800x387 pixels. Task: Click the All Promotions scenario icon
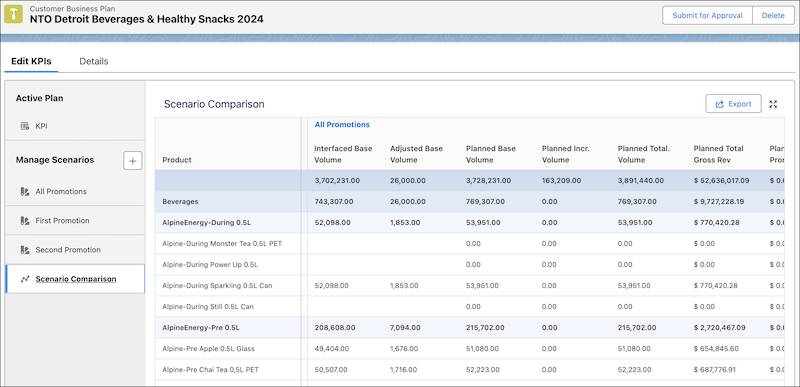[24, 192]
